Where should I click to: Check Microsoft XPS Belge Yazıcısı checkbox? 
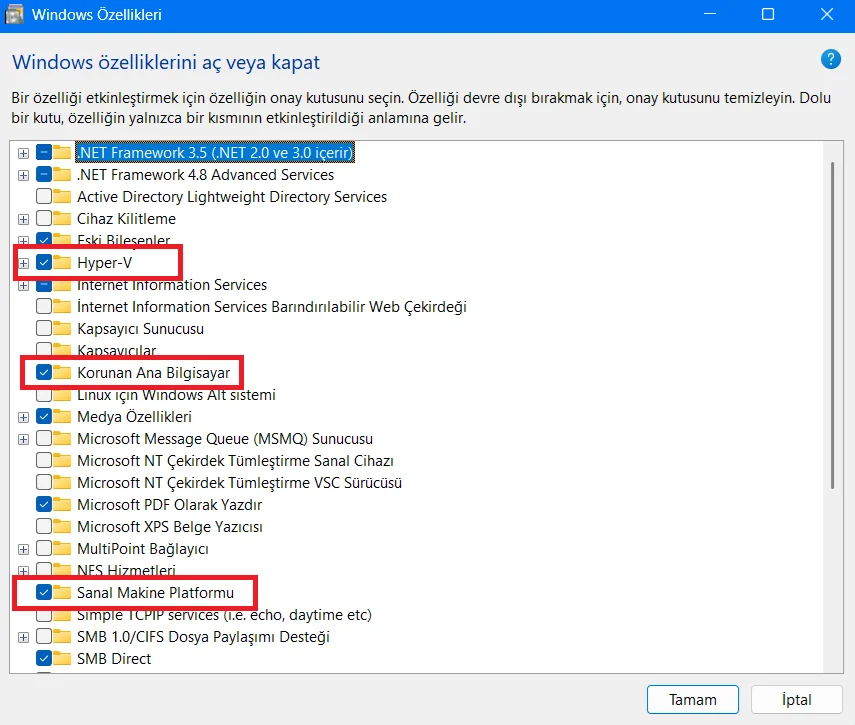pos(44,527)
